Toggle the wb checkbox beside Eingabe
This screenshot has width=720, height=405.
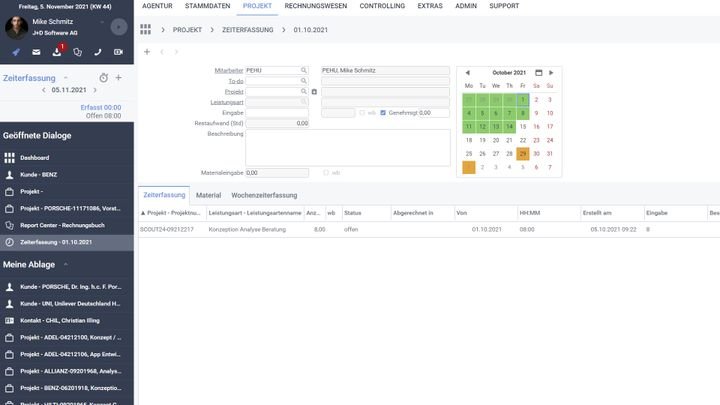click(x=361, y=112)
